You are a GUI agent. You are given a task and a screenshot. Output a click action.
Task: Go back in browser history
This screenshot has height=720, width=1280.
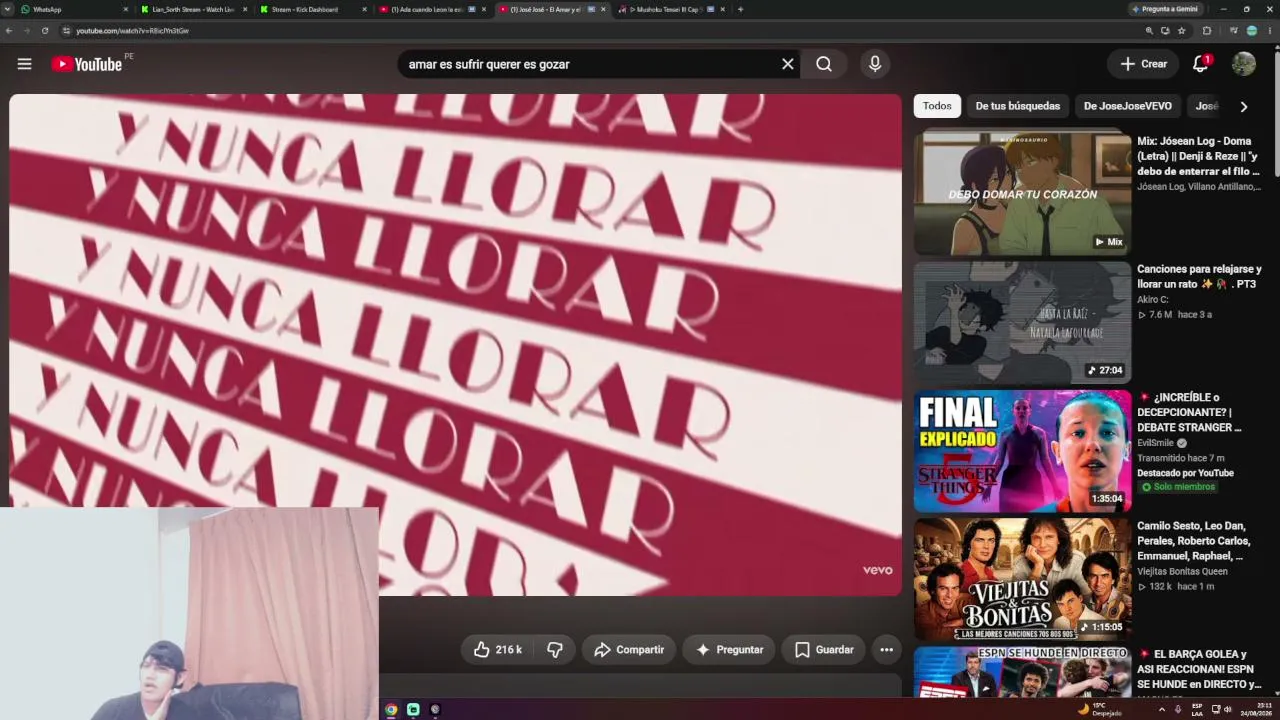tap(9, 31)
